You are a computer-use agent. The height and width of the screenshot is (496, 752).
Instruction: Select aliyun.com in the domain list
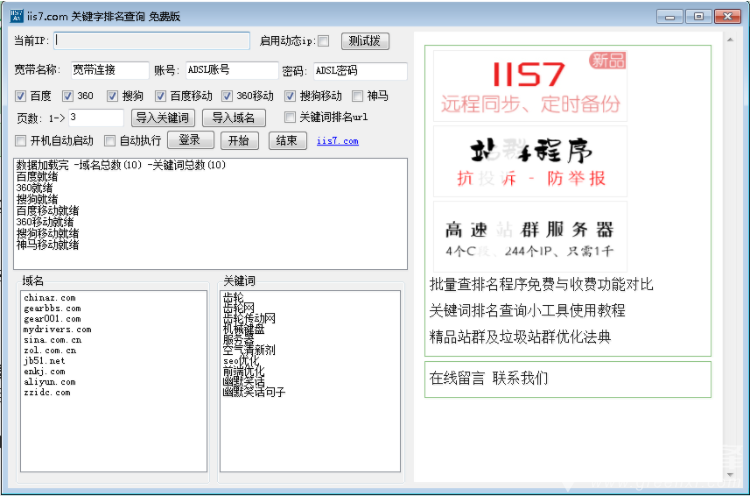click(49, 382)
